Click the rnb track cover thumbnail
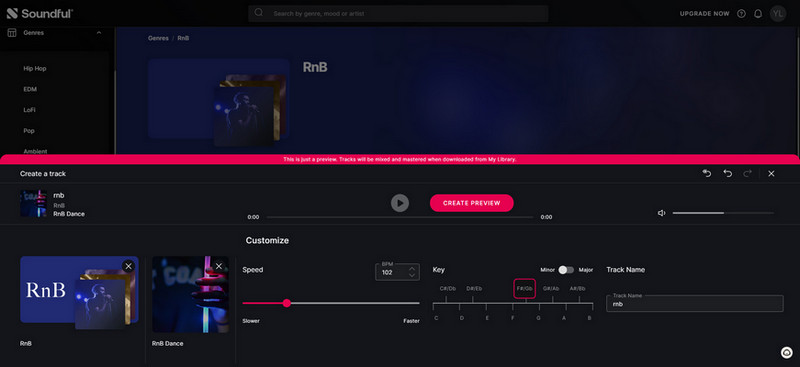The width and height of the screenshot is (800, 367). click(x=33, y=204)
